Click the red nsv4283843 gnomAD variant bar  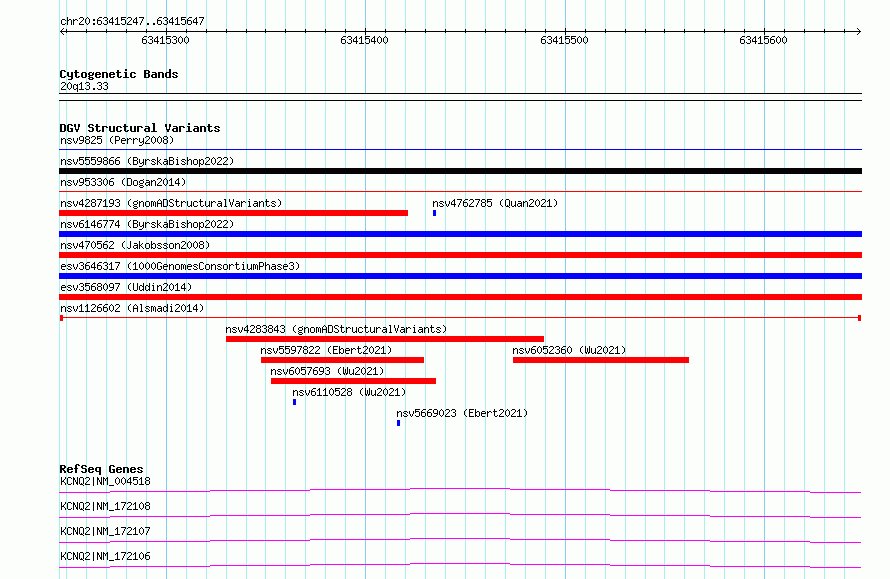pyautogui.click(x=385, y=339)
